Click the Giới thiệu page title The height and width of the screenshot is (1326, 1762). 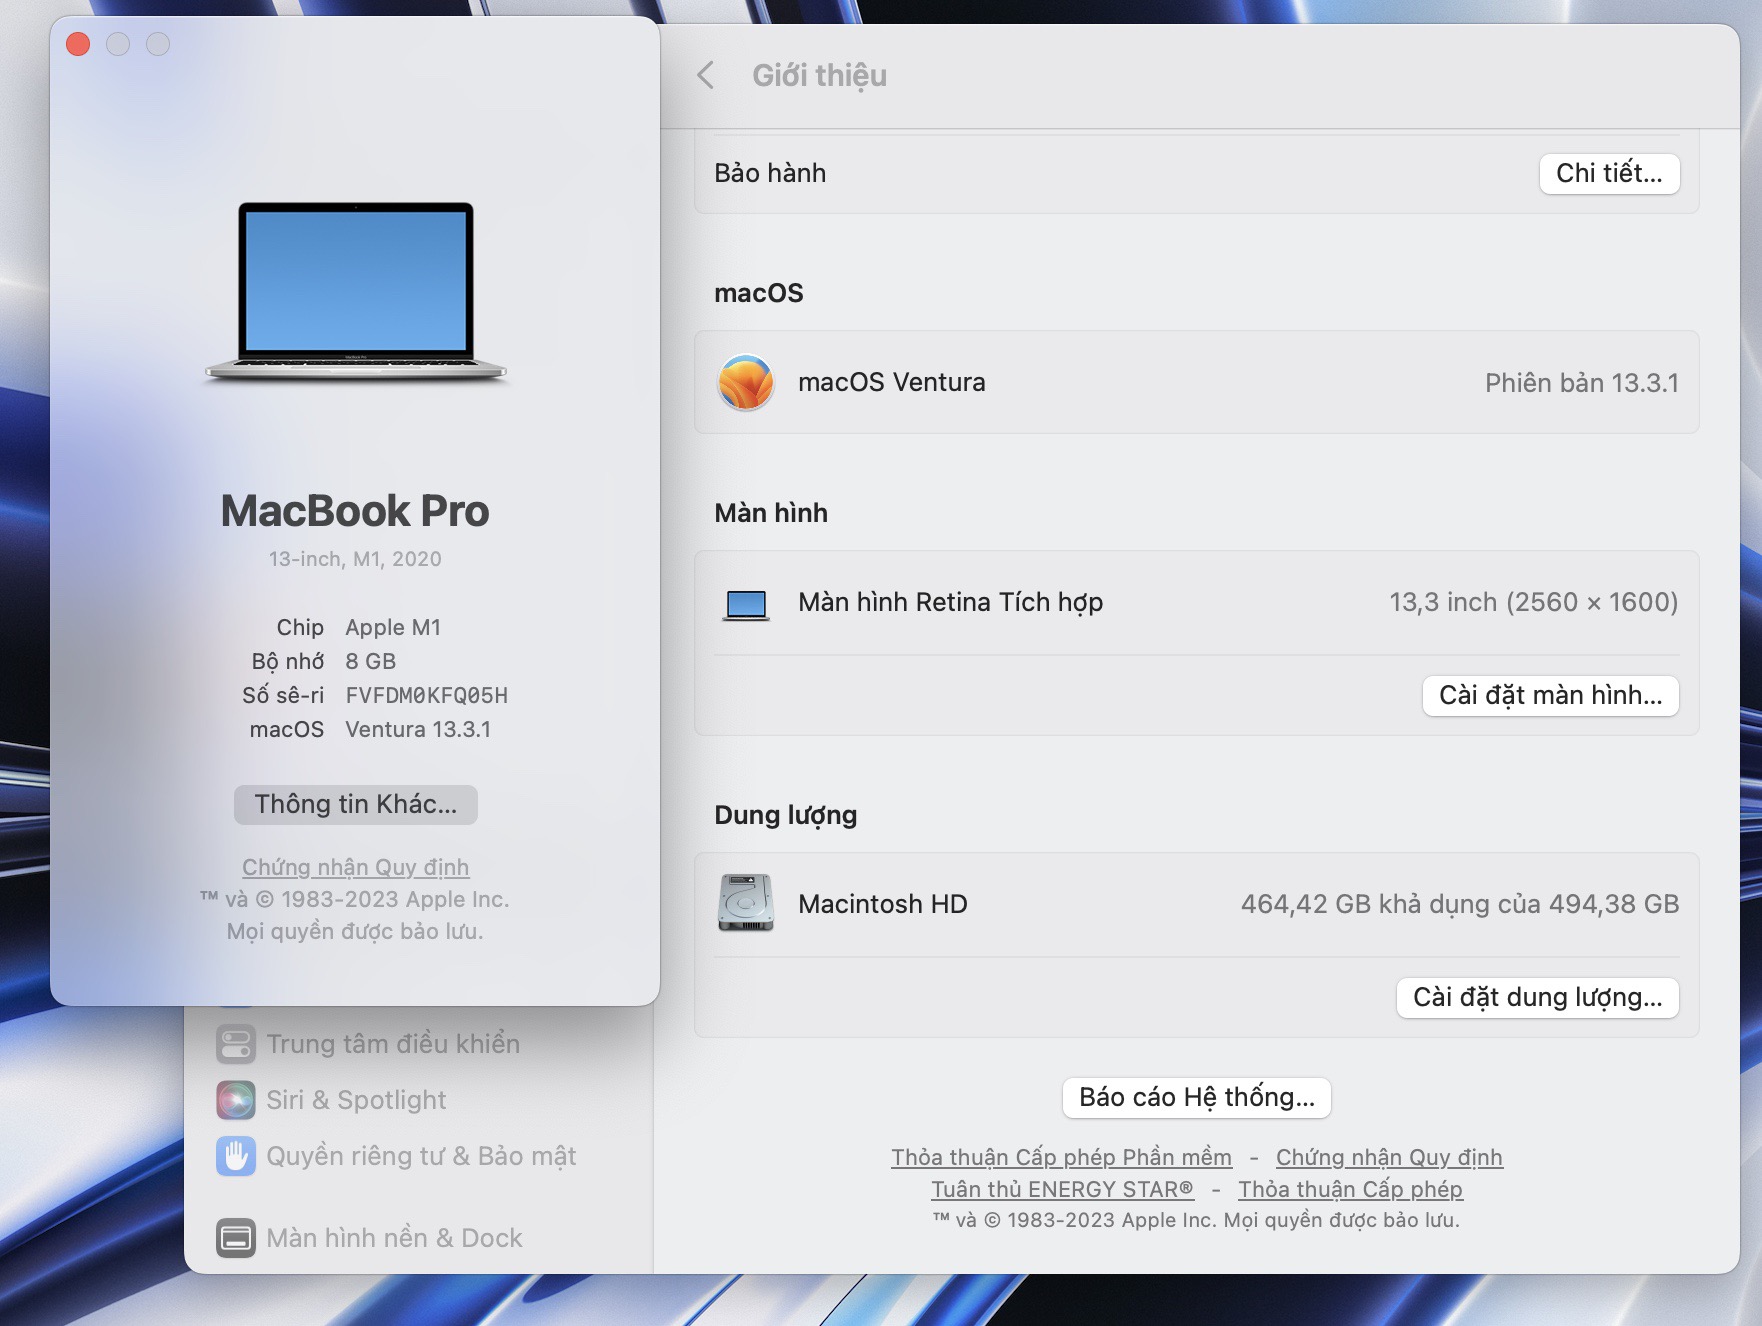[x=819, y=76]
